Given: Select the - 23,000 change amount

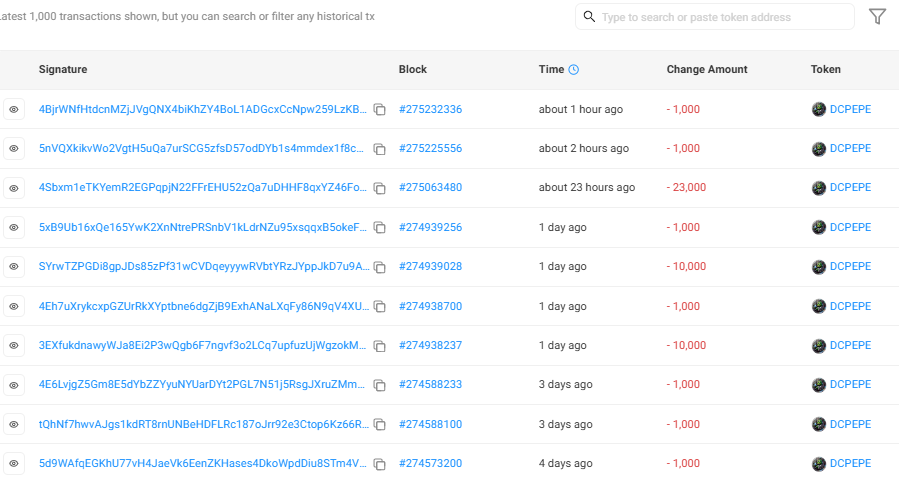Looking at the screenshot, I should pyautogui.click(x=686, y=187).
